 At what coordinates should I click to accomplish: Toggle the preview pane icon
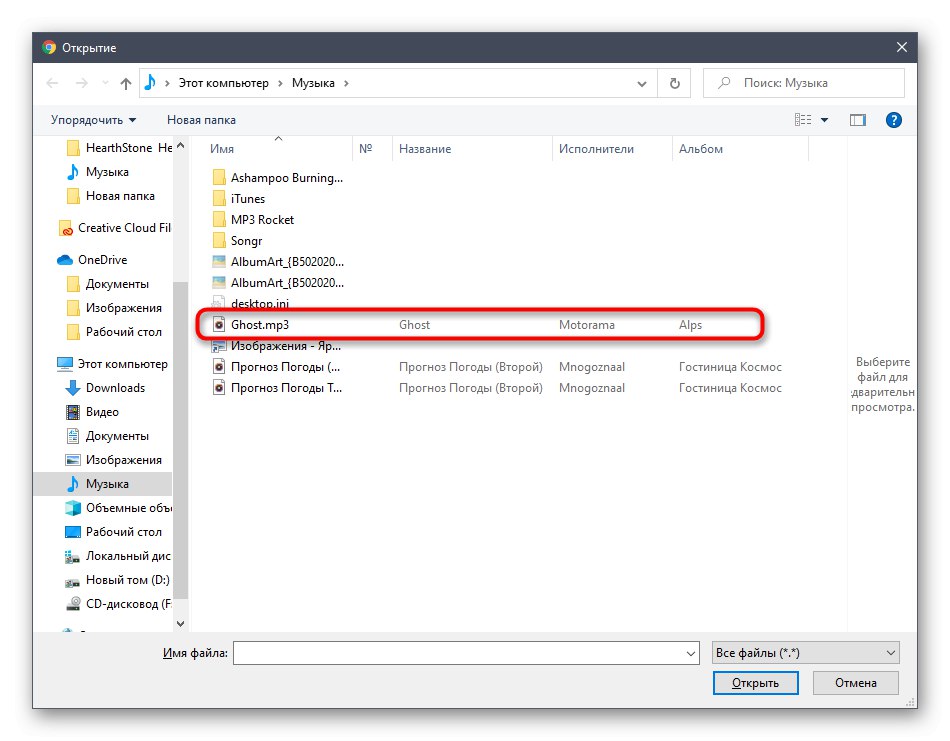pyautogui.click(x=858, y=120)
